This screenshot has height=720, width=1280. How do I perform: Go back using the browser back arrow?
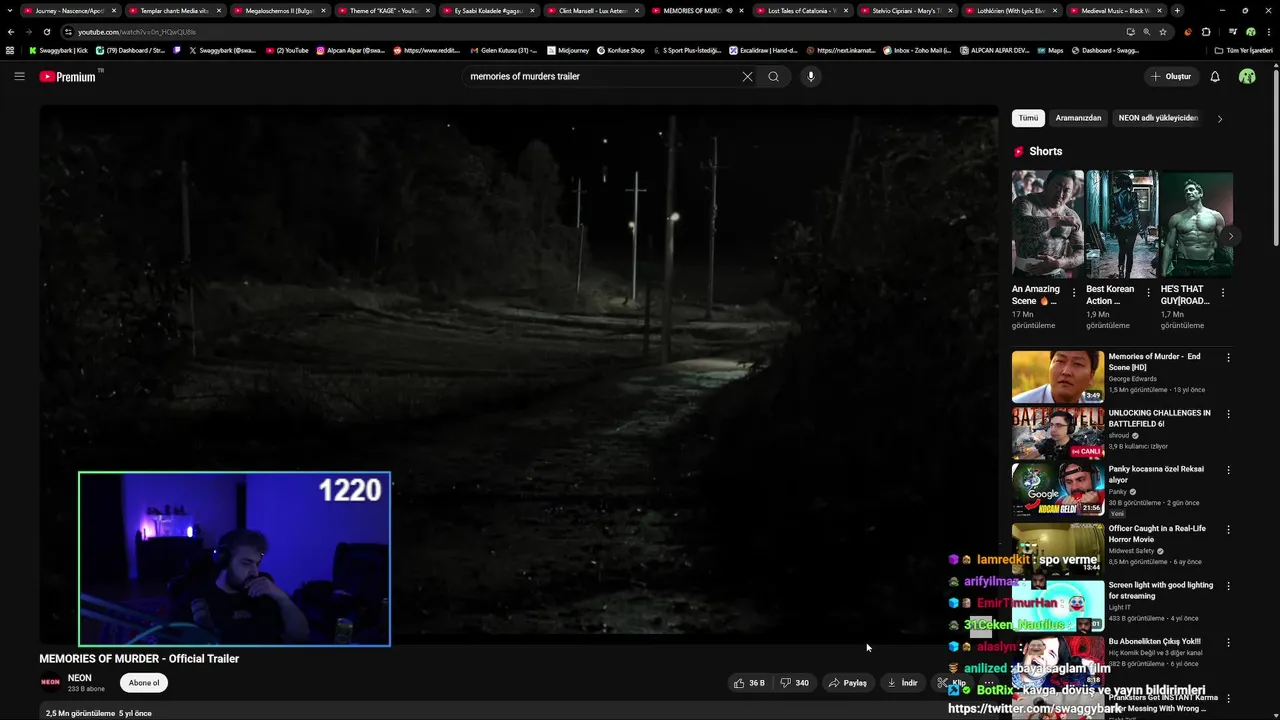11,32
